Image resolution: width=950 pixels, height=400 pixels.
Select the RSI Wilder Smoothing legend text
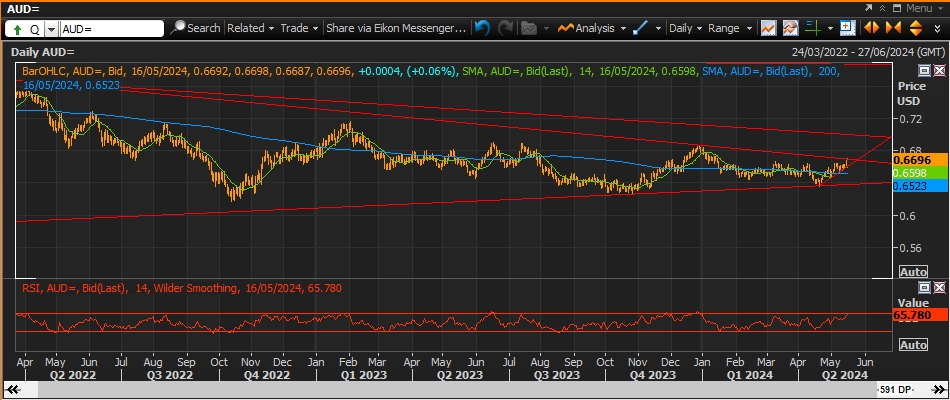pos(182,288)
